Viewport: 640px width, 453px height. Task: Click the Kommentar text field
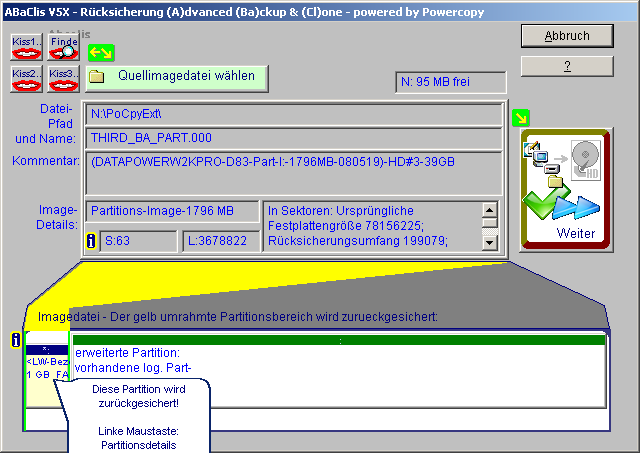pos(293,172)
